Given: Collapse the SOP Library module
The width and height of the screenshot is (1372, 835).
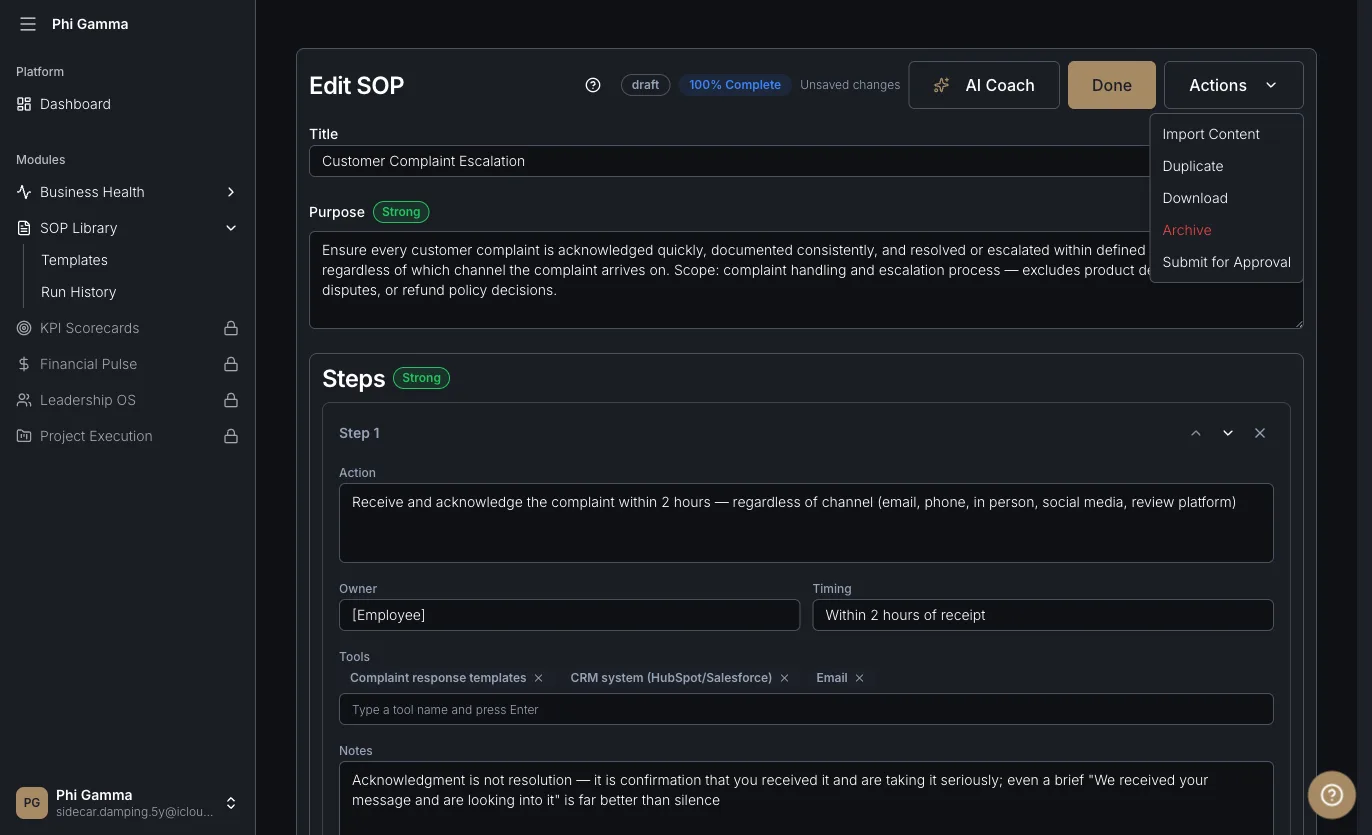Looking at the screenshot, I should coord(231,228).
